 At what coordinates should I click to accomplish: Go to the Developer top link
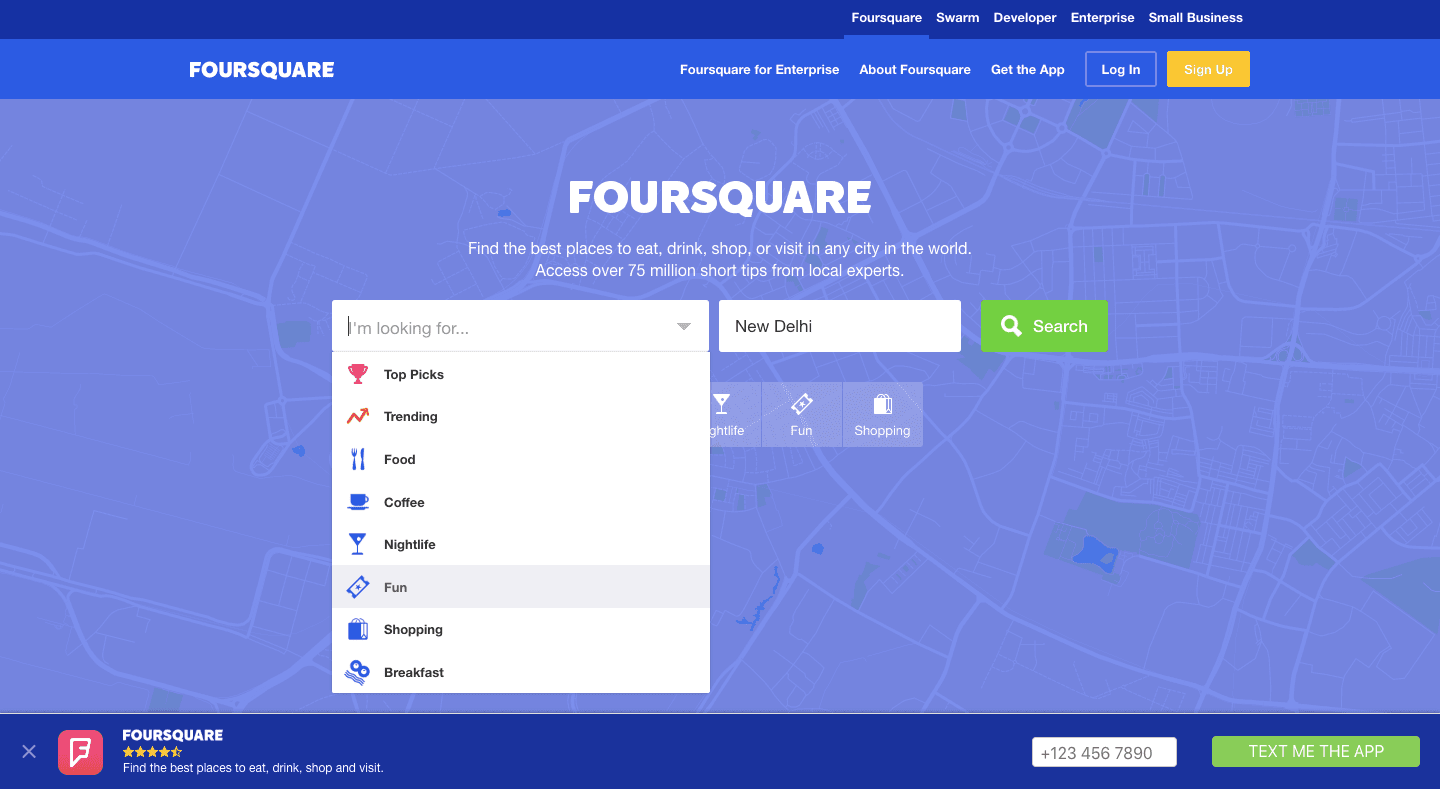pyautogui.click(x=1025, y=18)
